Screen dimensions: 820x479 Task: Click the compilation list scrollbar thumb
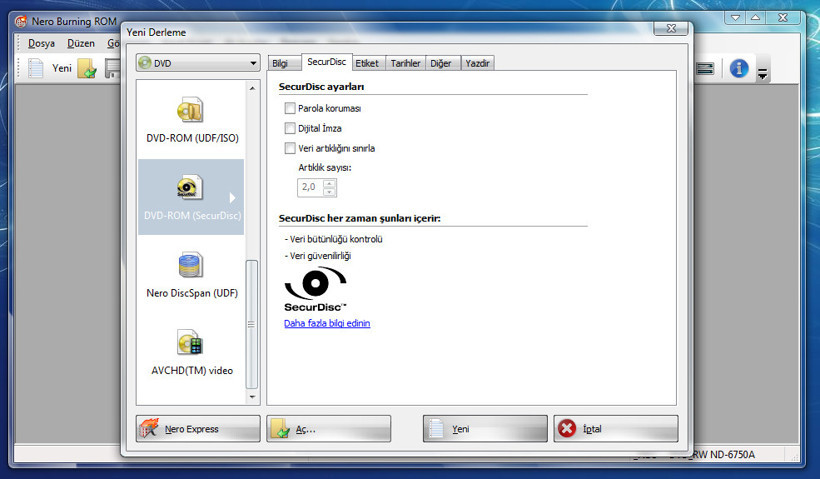[x=252, y=324]
